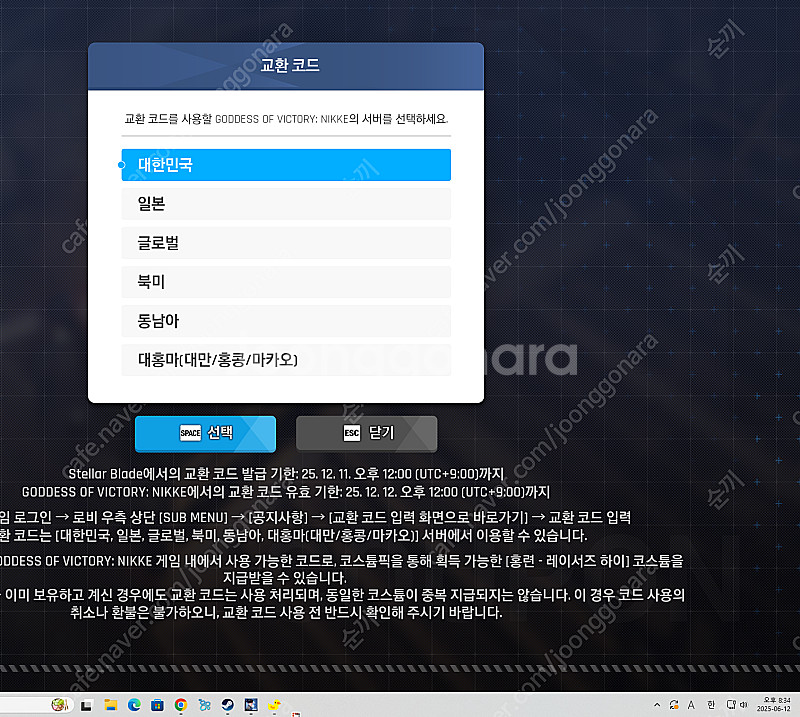The image size is (800, 717).
Task: Click the line 'Stellar Blade에서의 교환 코드 발급 기한'
Action: 286,474
